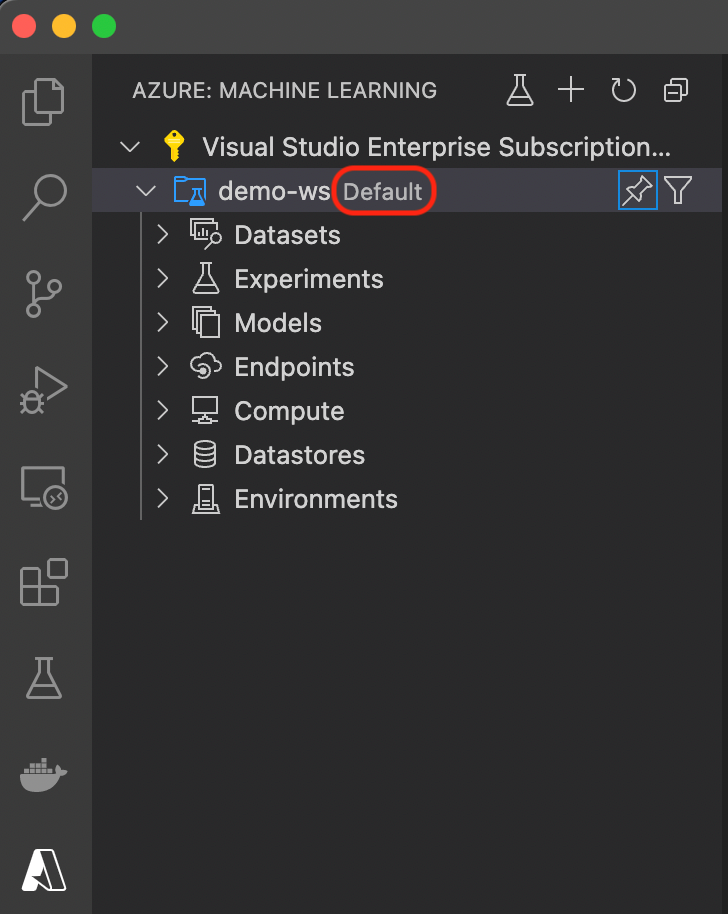Open the Azure view in activity bar
The width and height of the screenshot is (728, 914).
(44, 870)
